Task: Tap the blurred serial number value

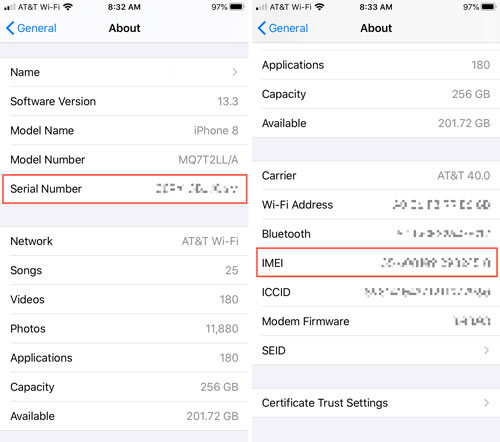Action: pos(197,189)
